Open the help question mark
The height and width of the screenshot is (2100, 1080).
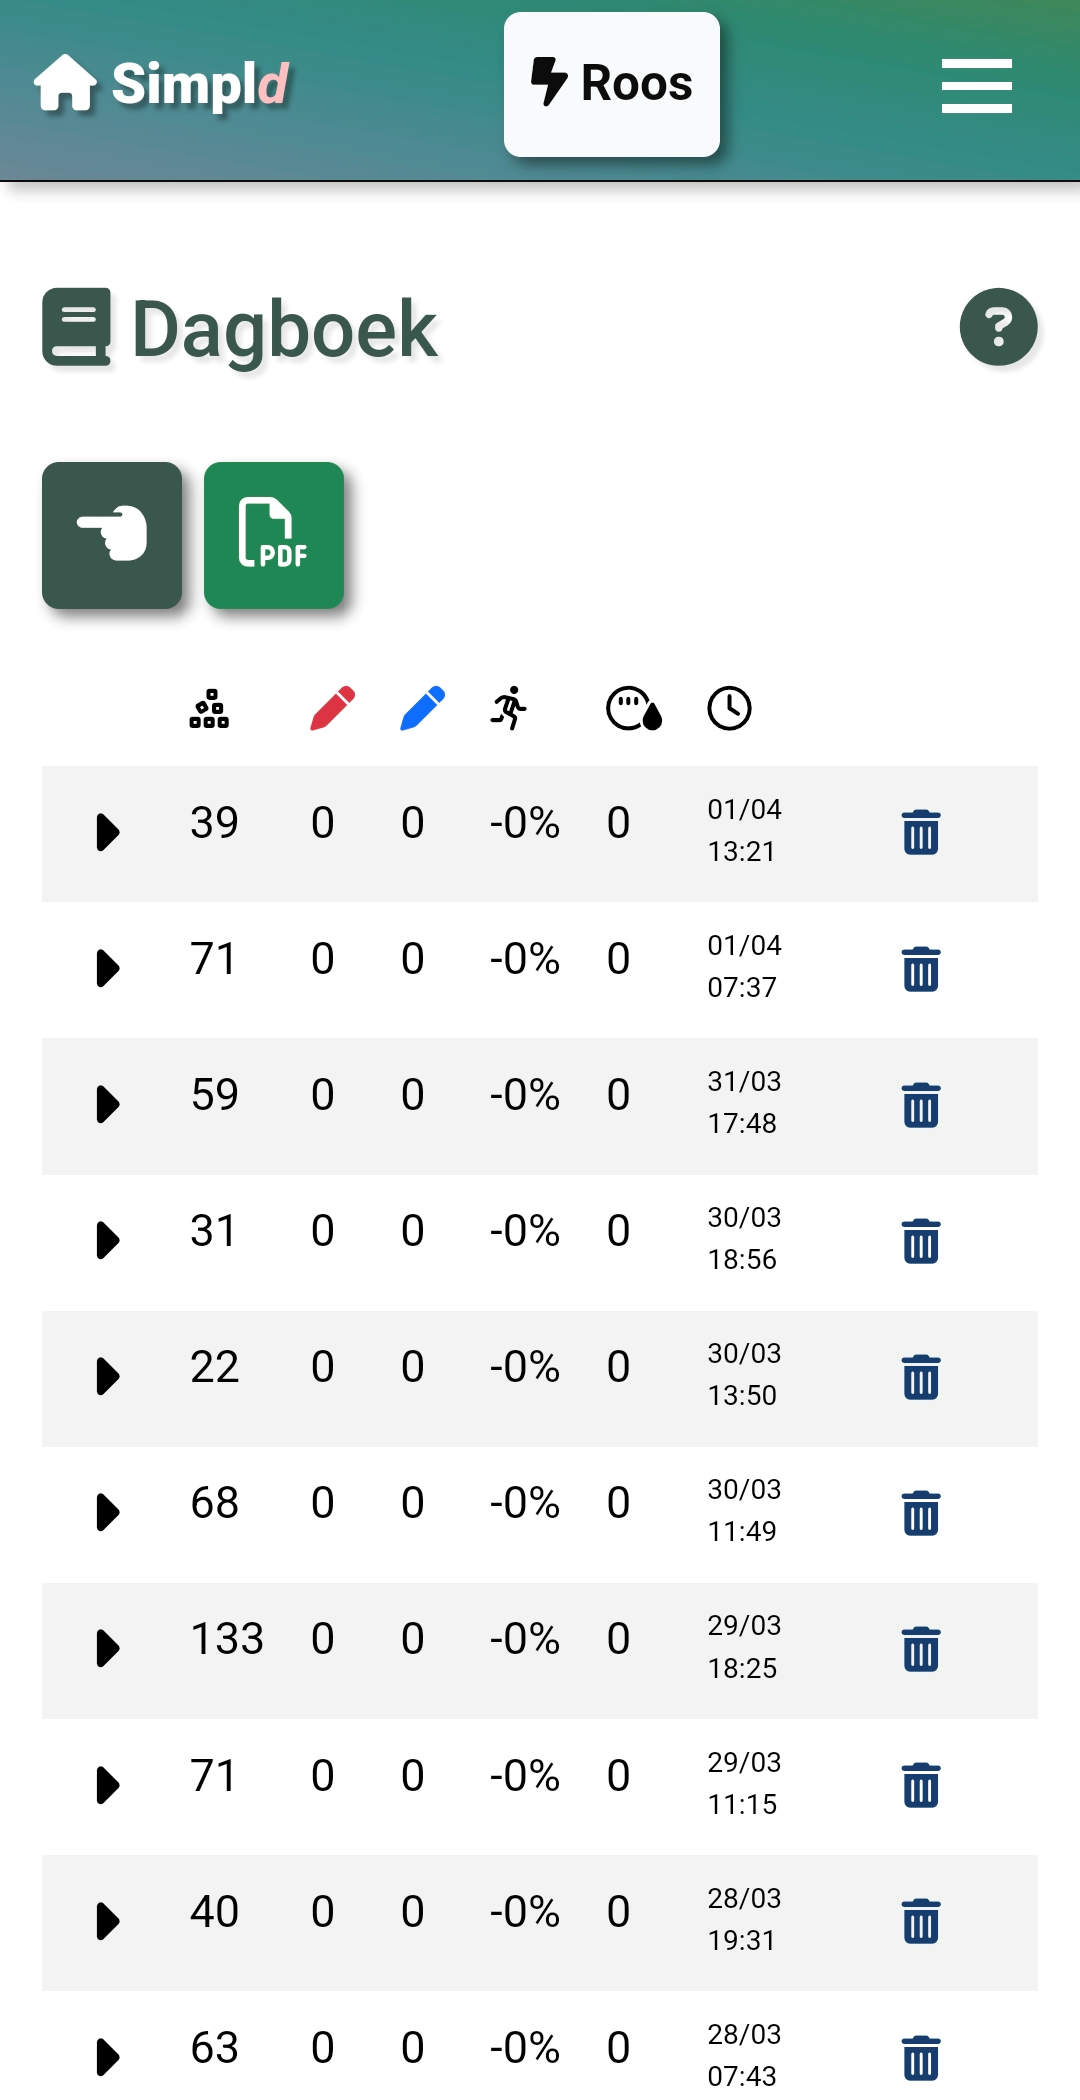(998, 327)
